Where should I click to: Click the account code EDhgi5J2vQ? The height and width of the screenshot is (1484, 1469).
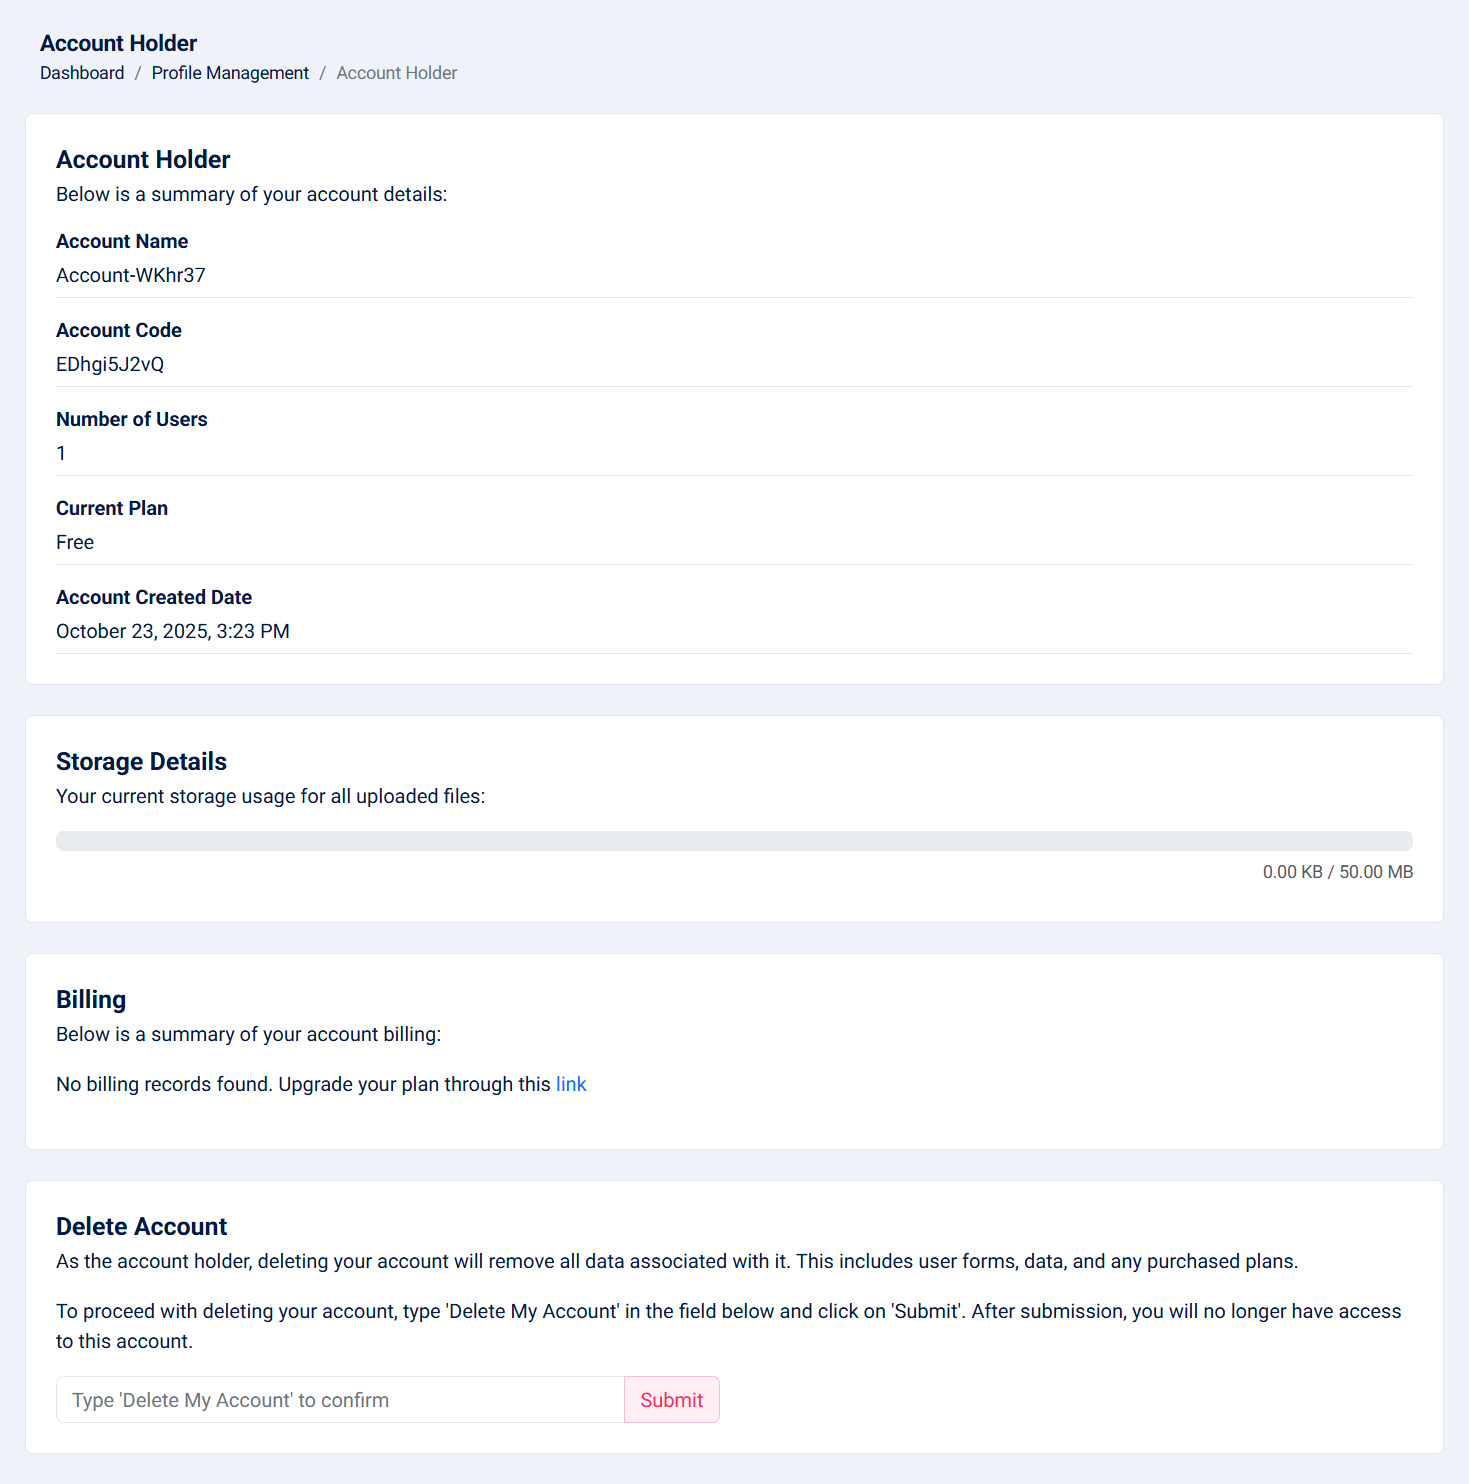pyautogui.click(x=110, y=364)
